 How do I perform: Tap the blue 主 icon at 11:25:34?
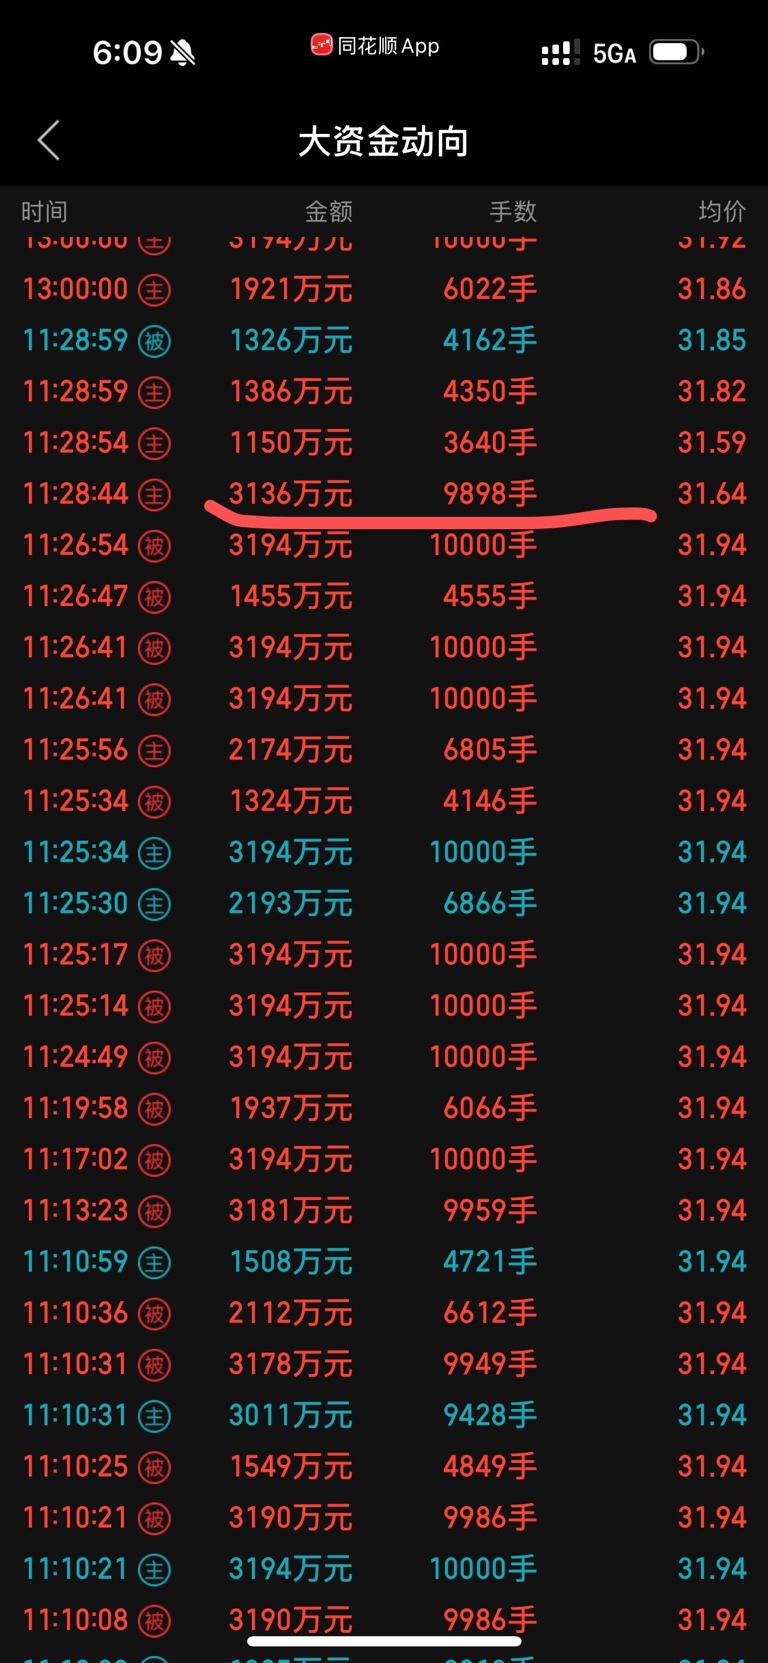(x=154, y=853)
